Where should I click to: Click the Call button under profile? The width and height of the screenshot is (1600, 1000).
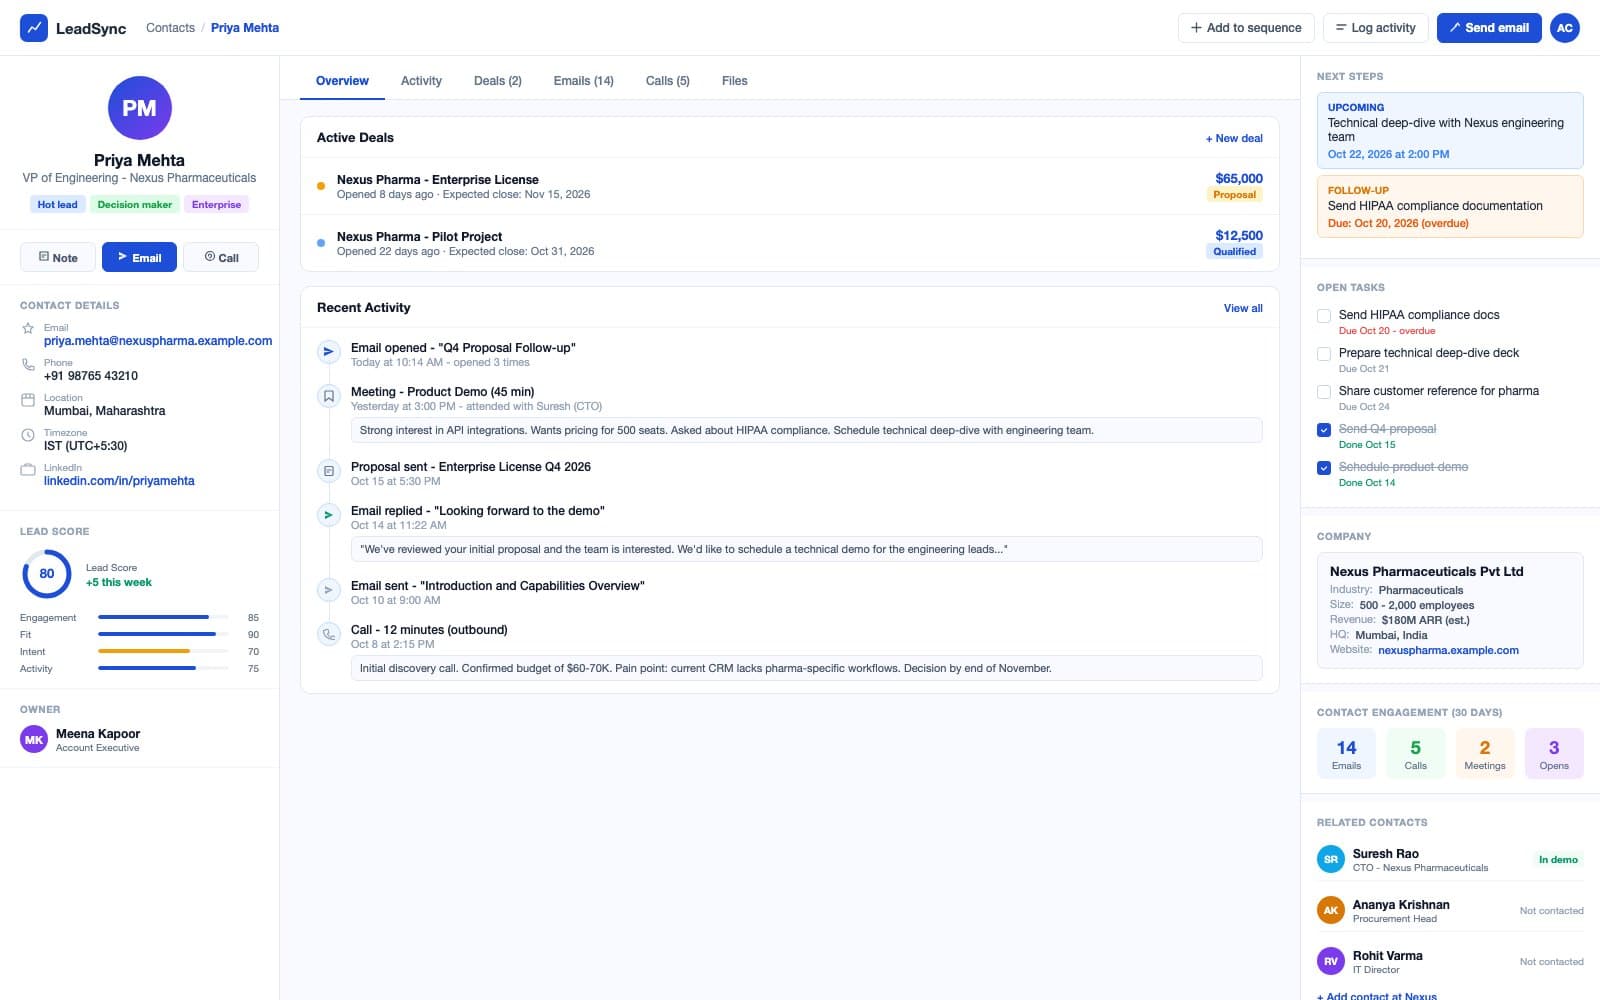tap(221, 257)
